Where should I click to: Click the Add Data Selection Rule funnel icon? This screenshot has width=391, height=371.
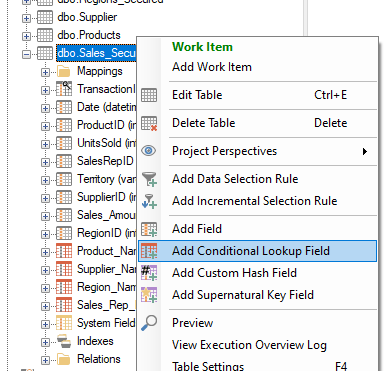[149, 179]
